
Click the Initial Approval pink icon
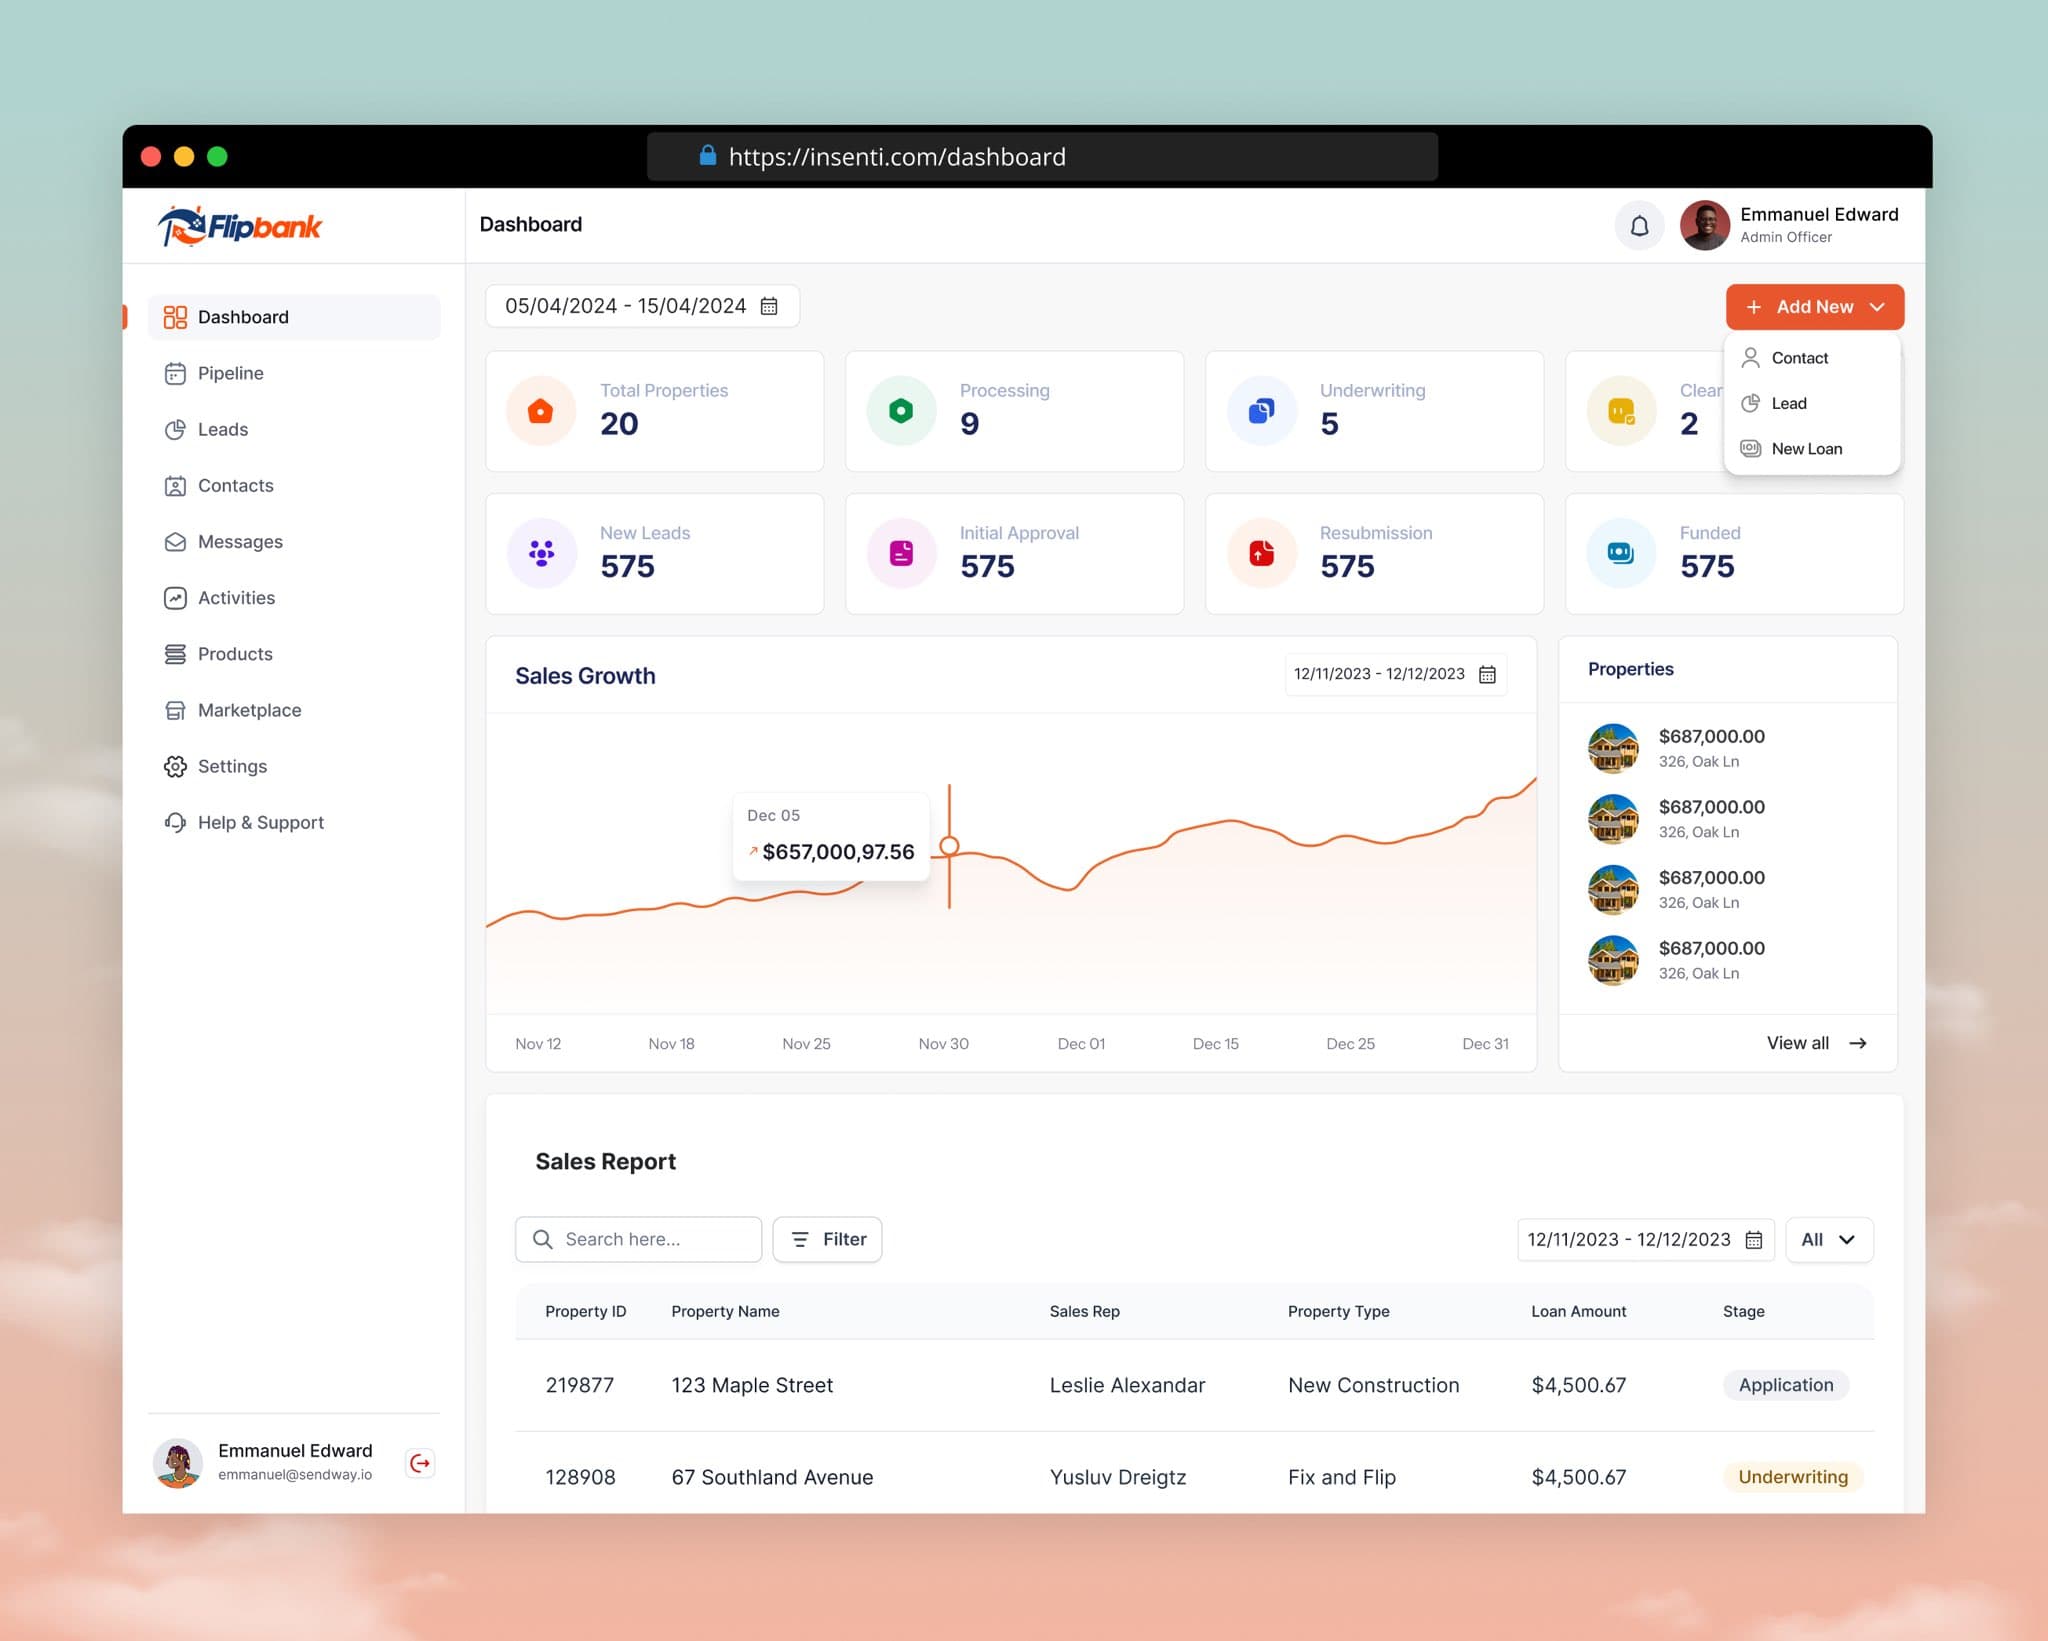[x=901, y=553]
